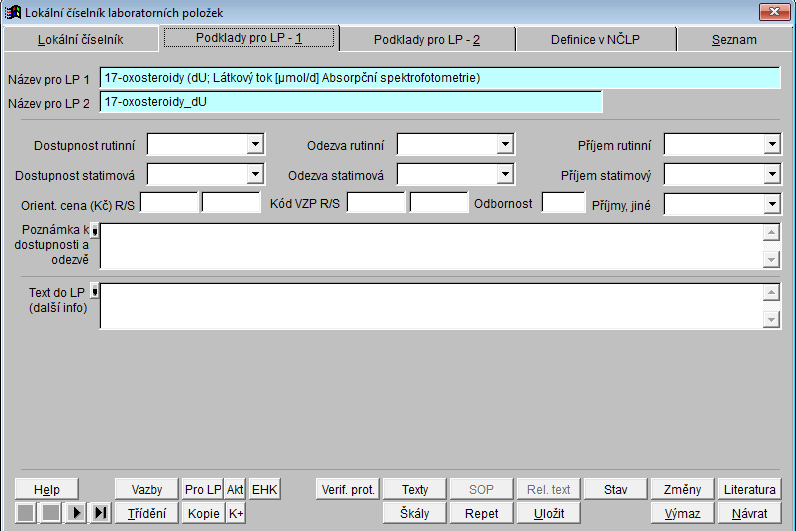Screen dimensions: 796x531
Task: Click into the Odbornost input field
Action: tap(562, 204)
